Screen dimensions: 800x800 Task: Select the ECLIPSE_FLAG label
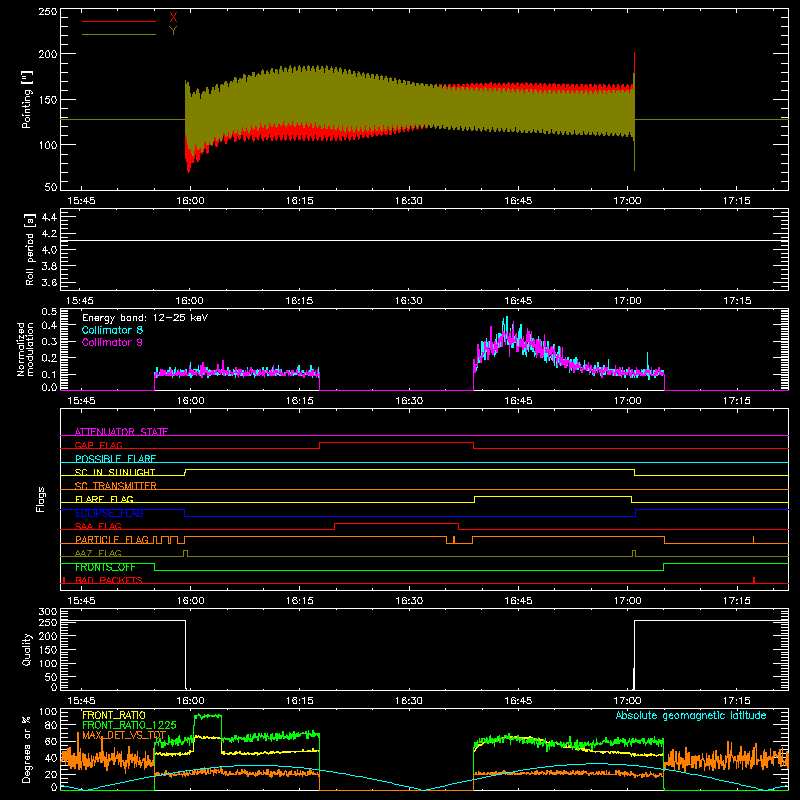click(109, 513)
